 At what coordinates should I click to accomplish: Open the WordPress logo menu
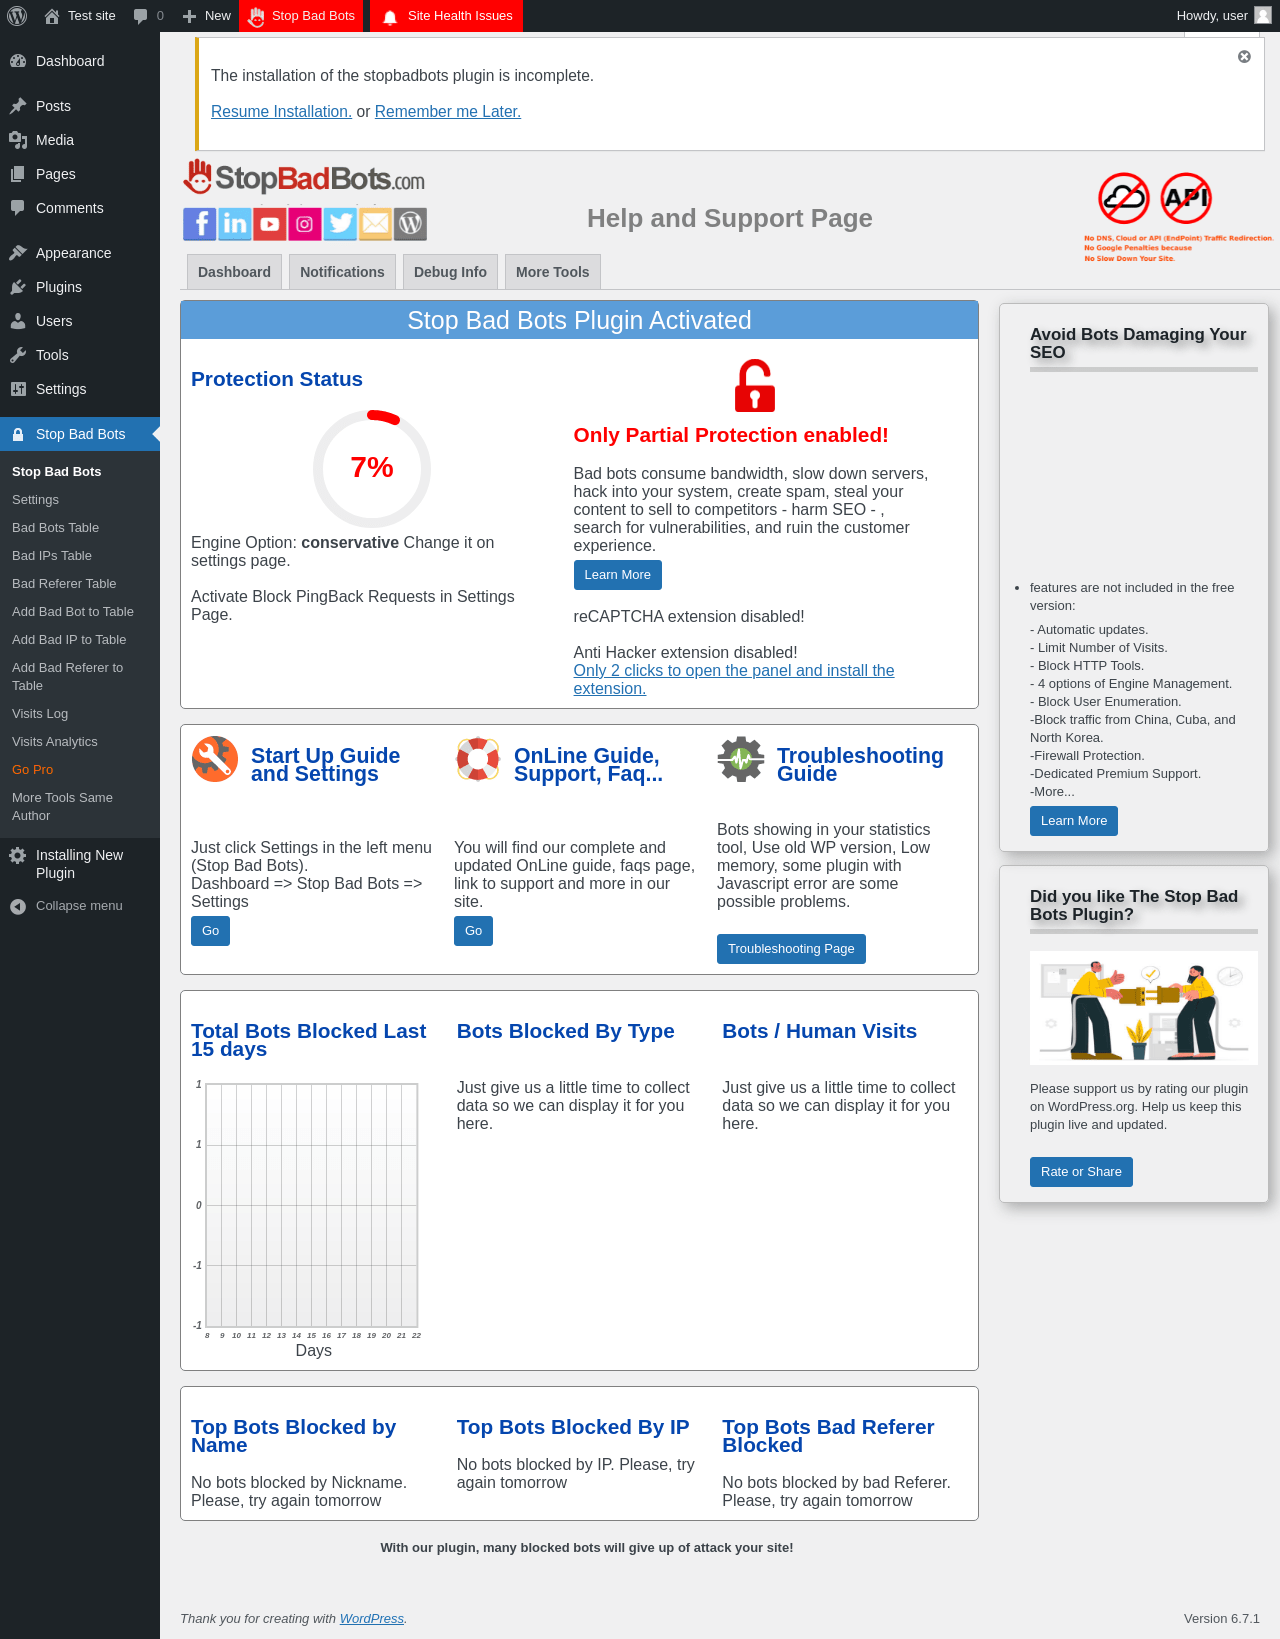click(x=17, y=16)
